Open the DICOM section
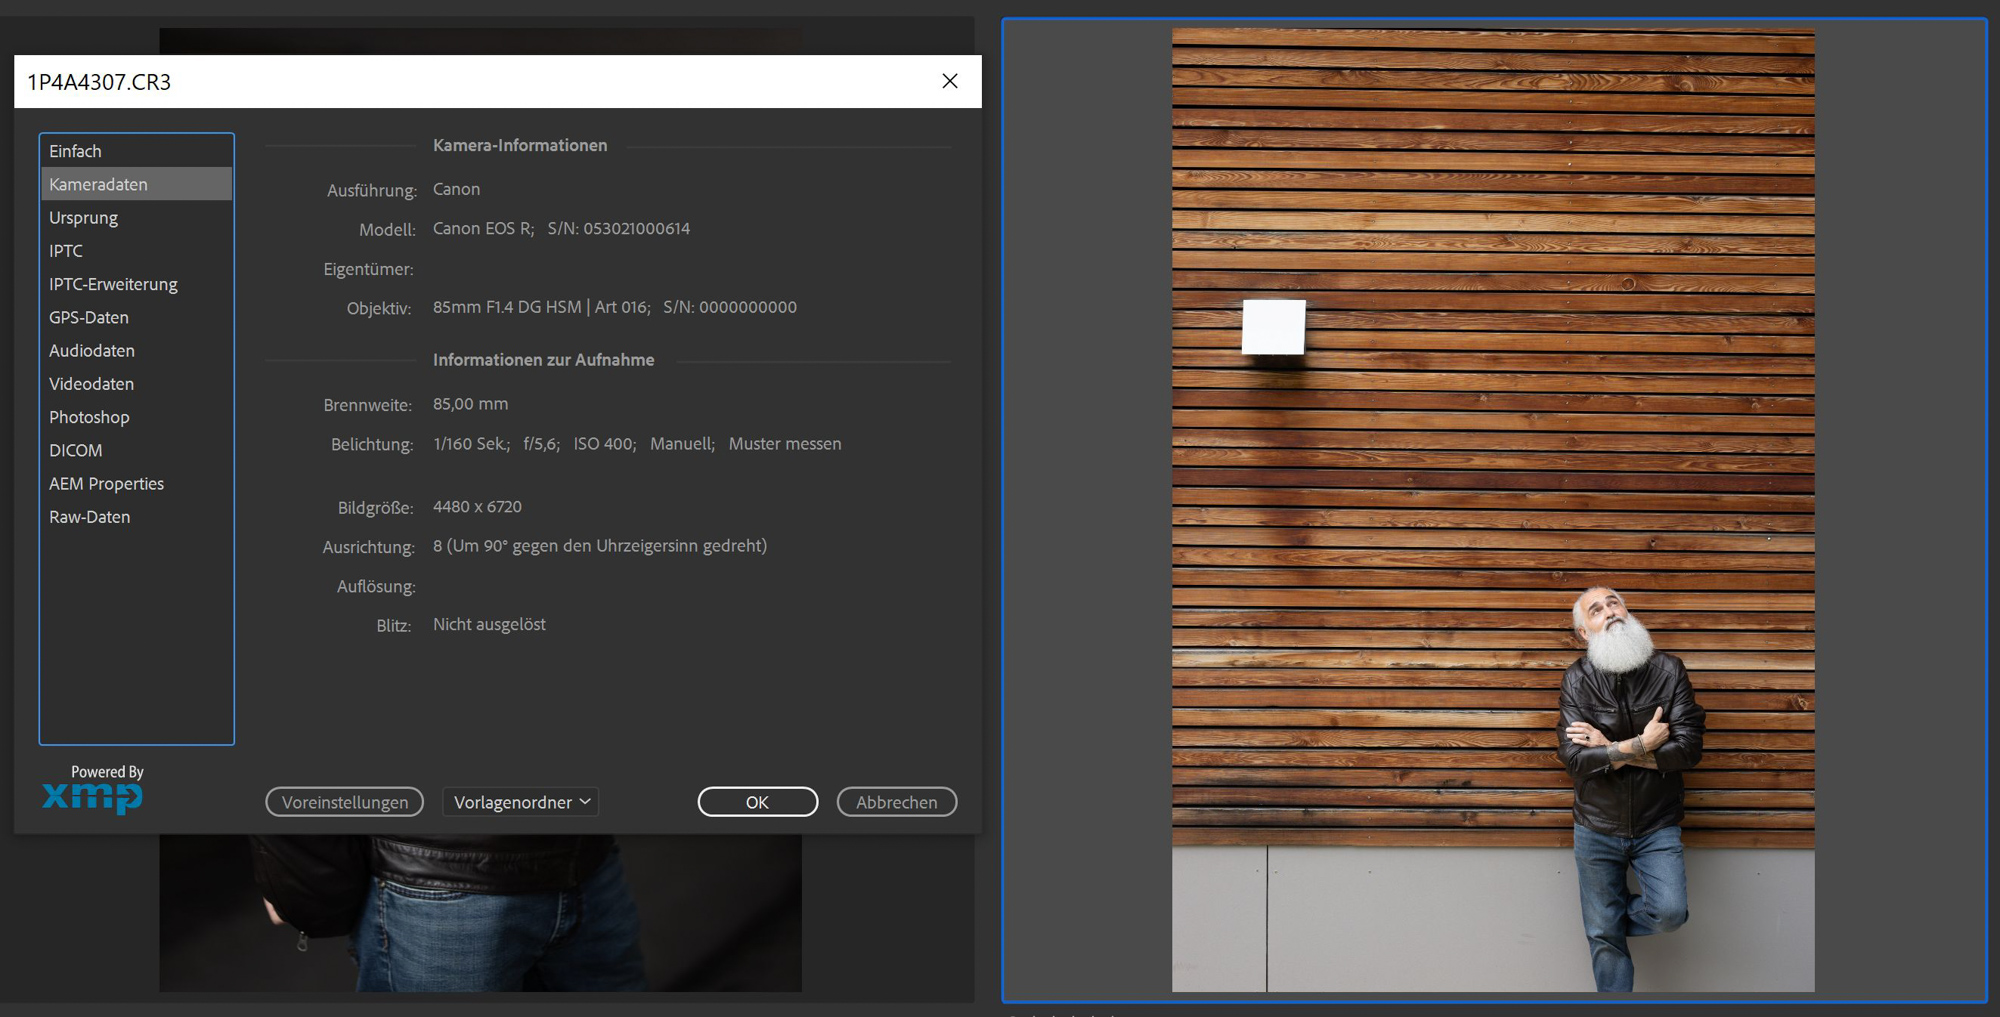The height and width of the screenshot is (1017, 2000). click(x=75, y=450)
